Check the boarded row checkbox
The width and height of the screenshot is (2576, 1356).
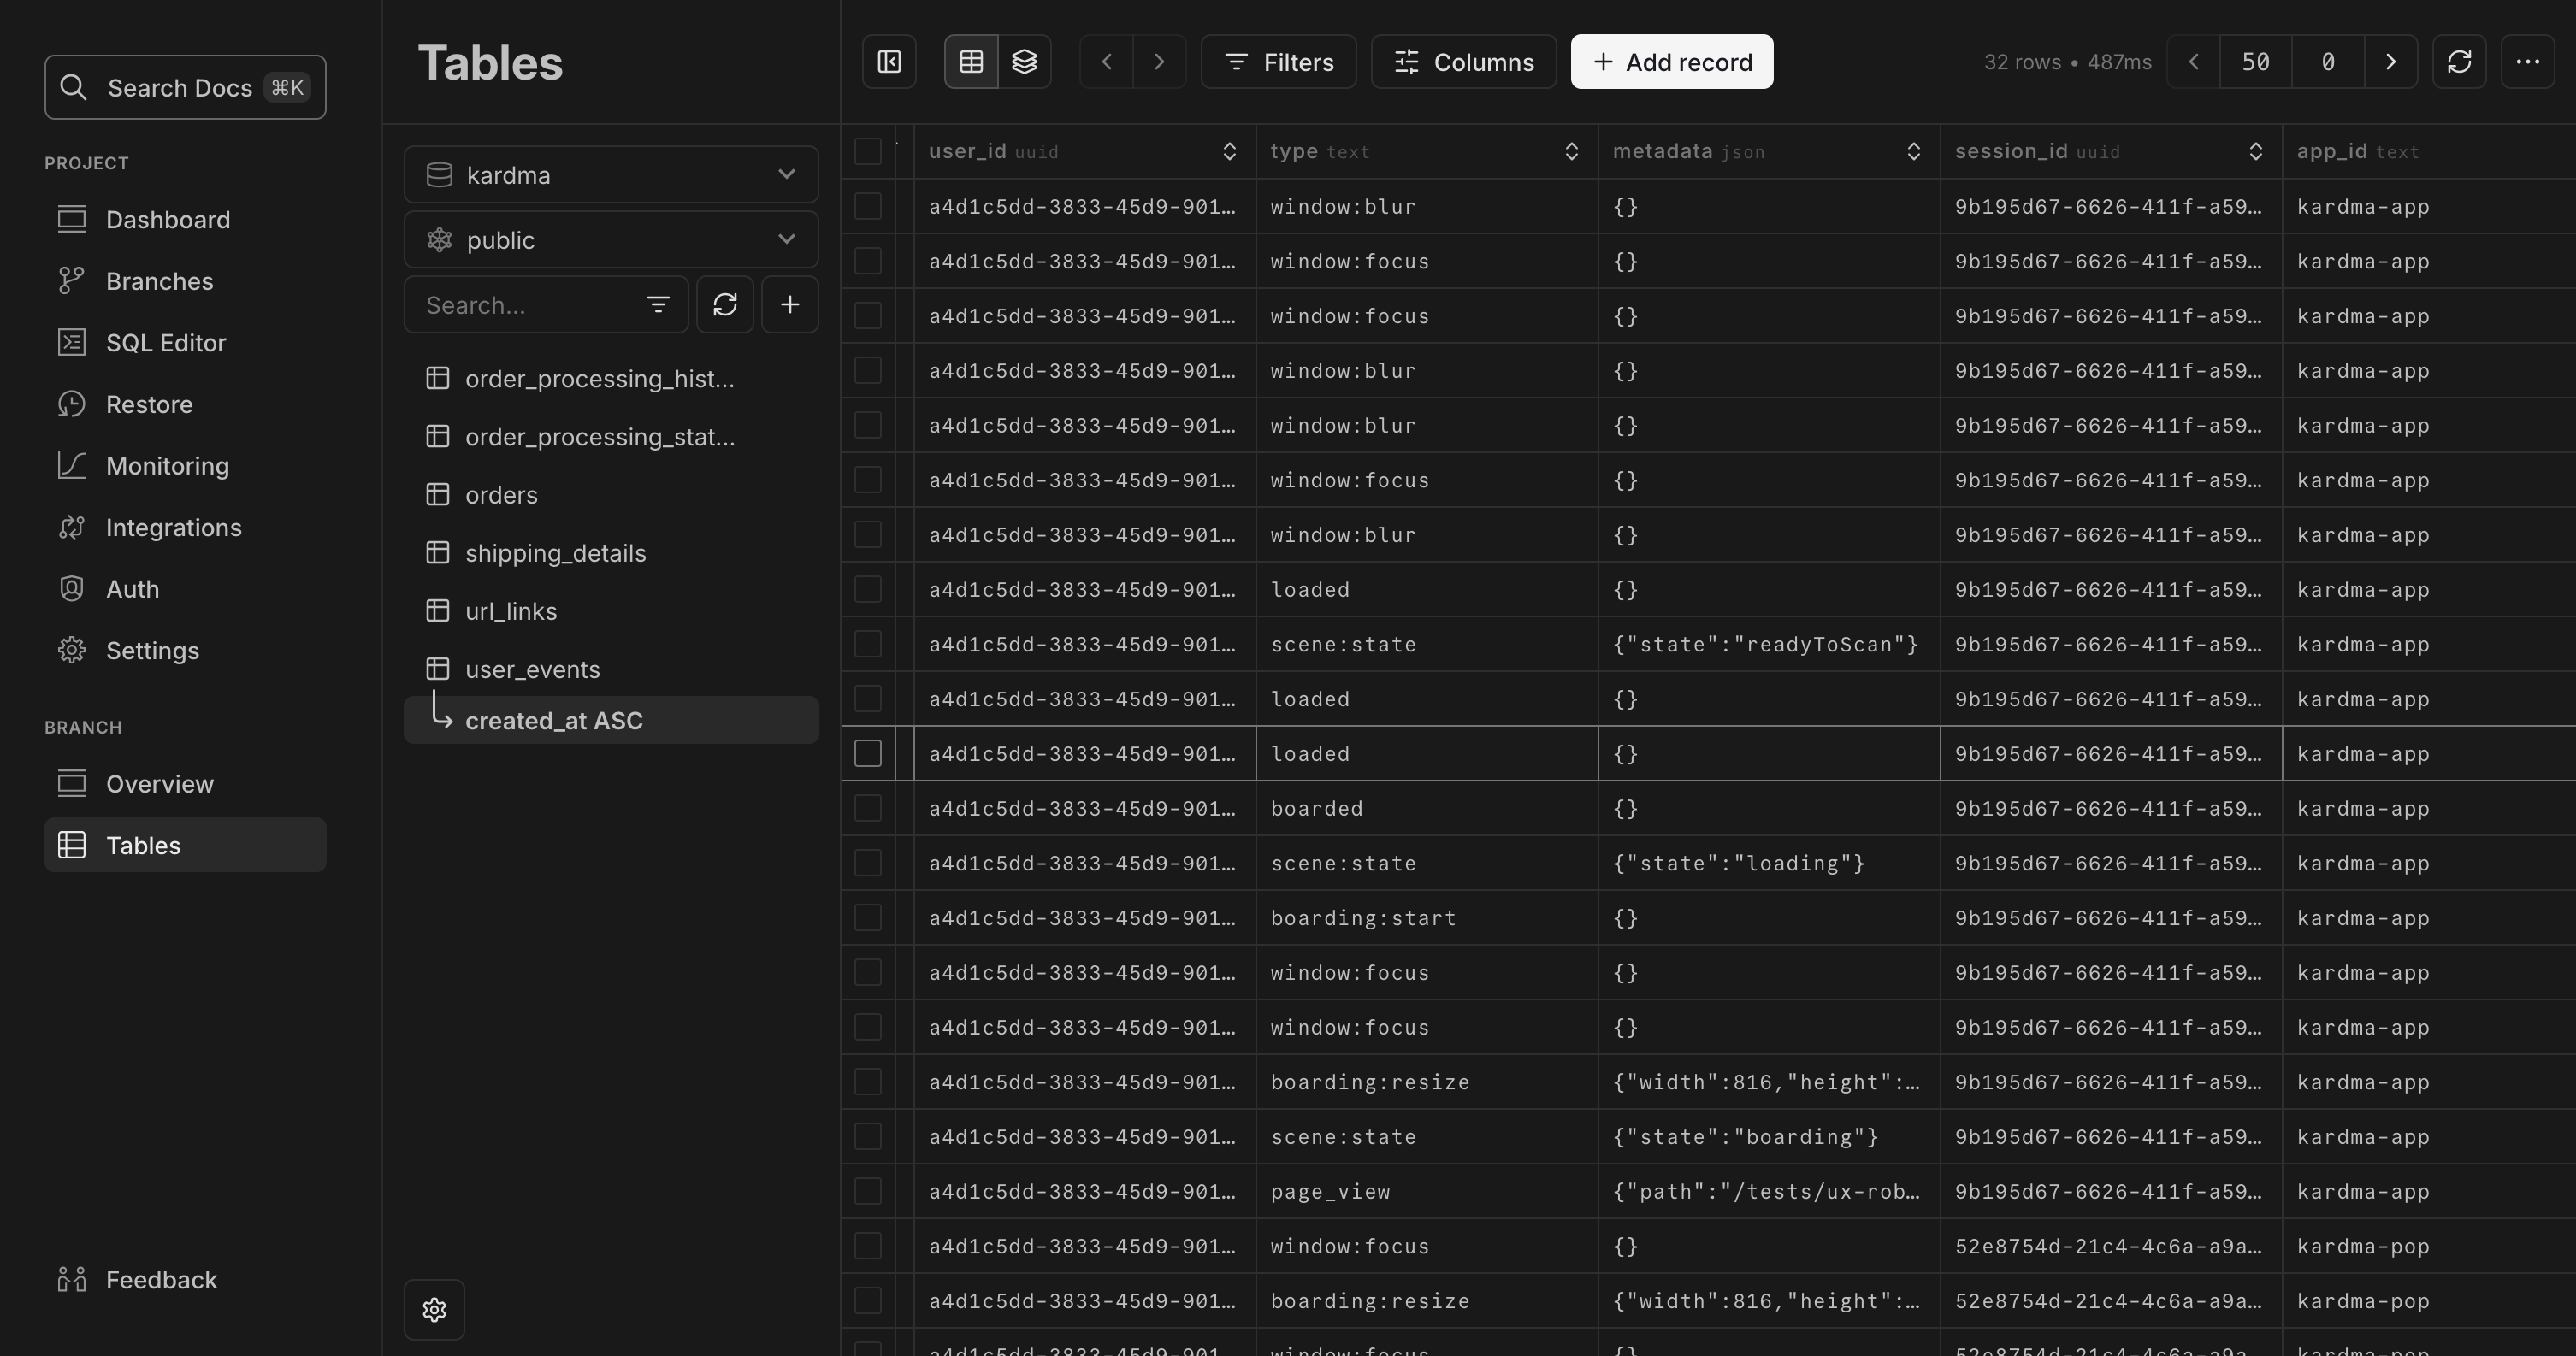(867, 808)
